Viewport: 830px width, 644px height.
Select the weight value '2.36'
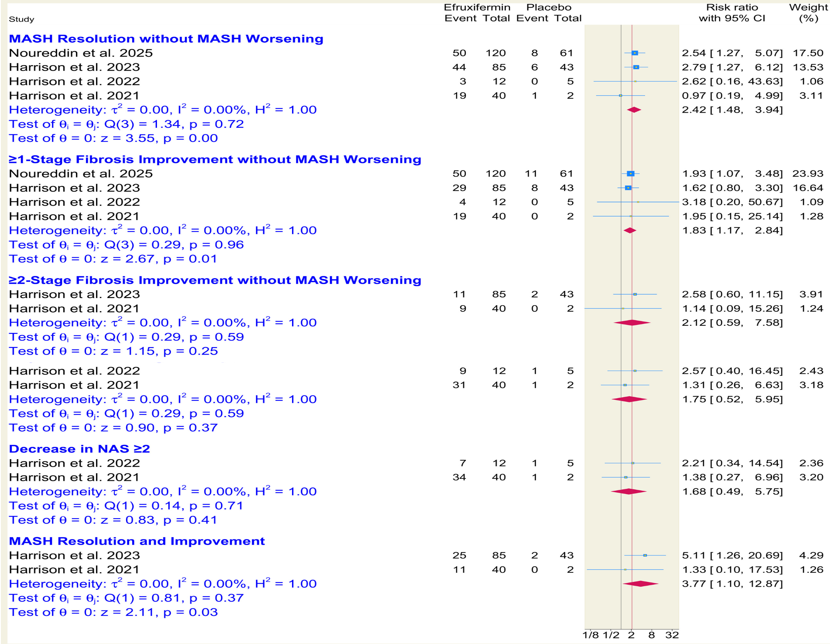(811, 463)
